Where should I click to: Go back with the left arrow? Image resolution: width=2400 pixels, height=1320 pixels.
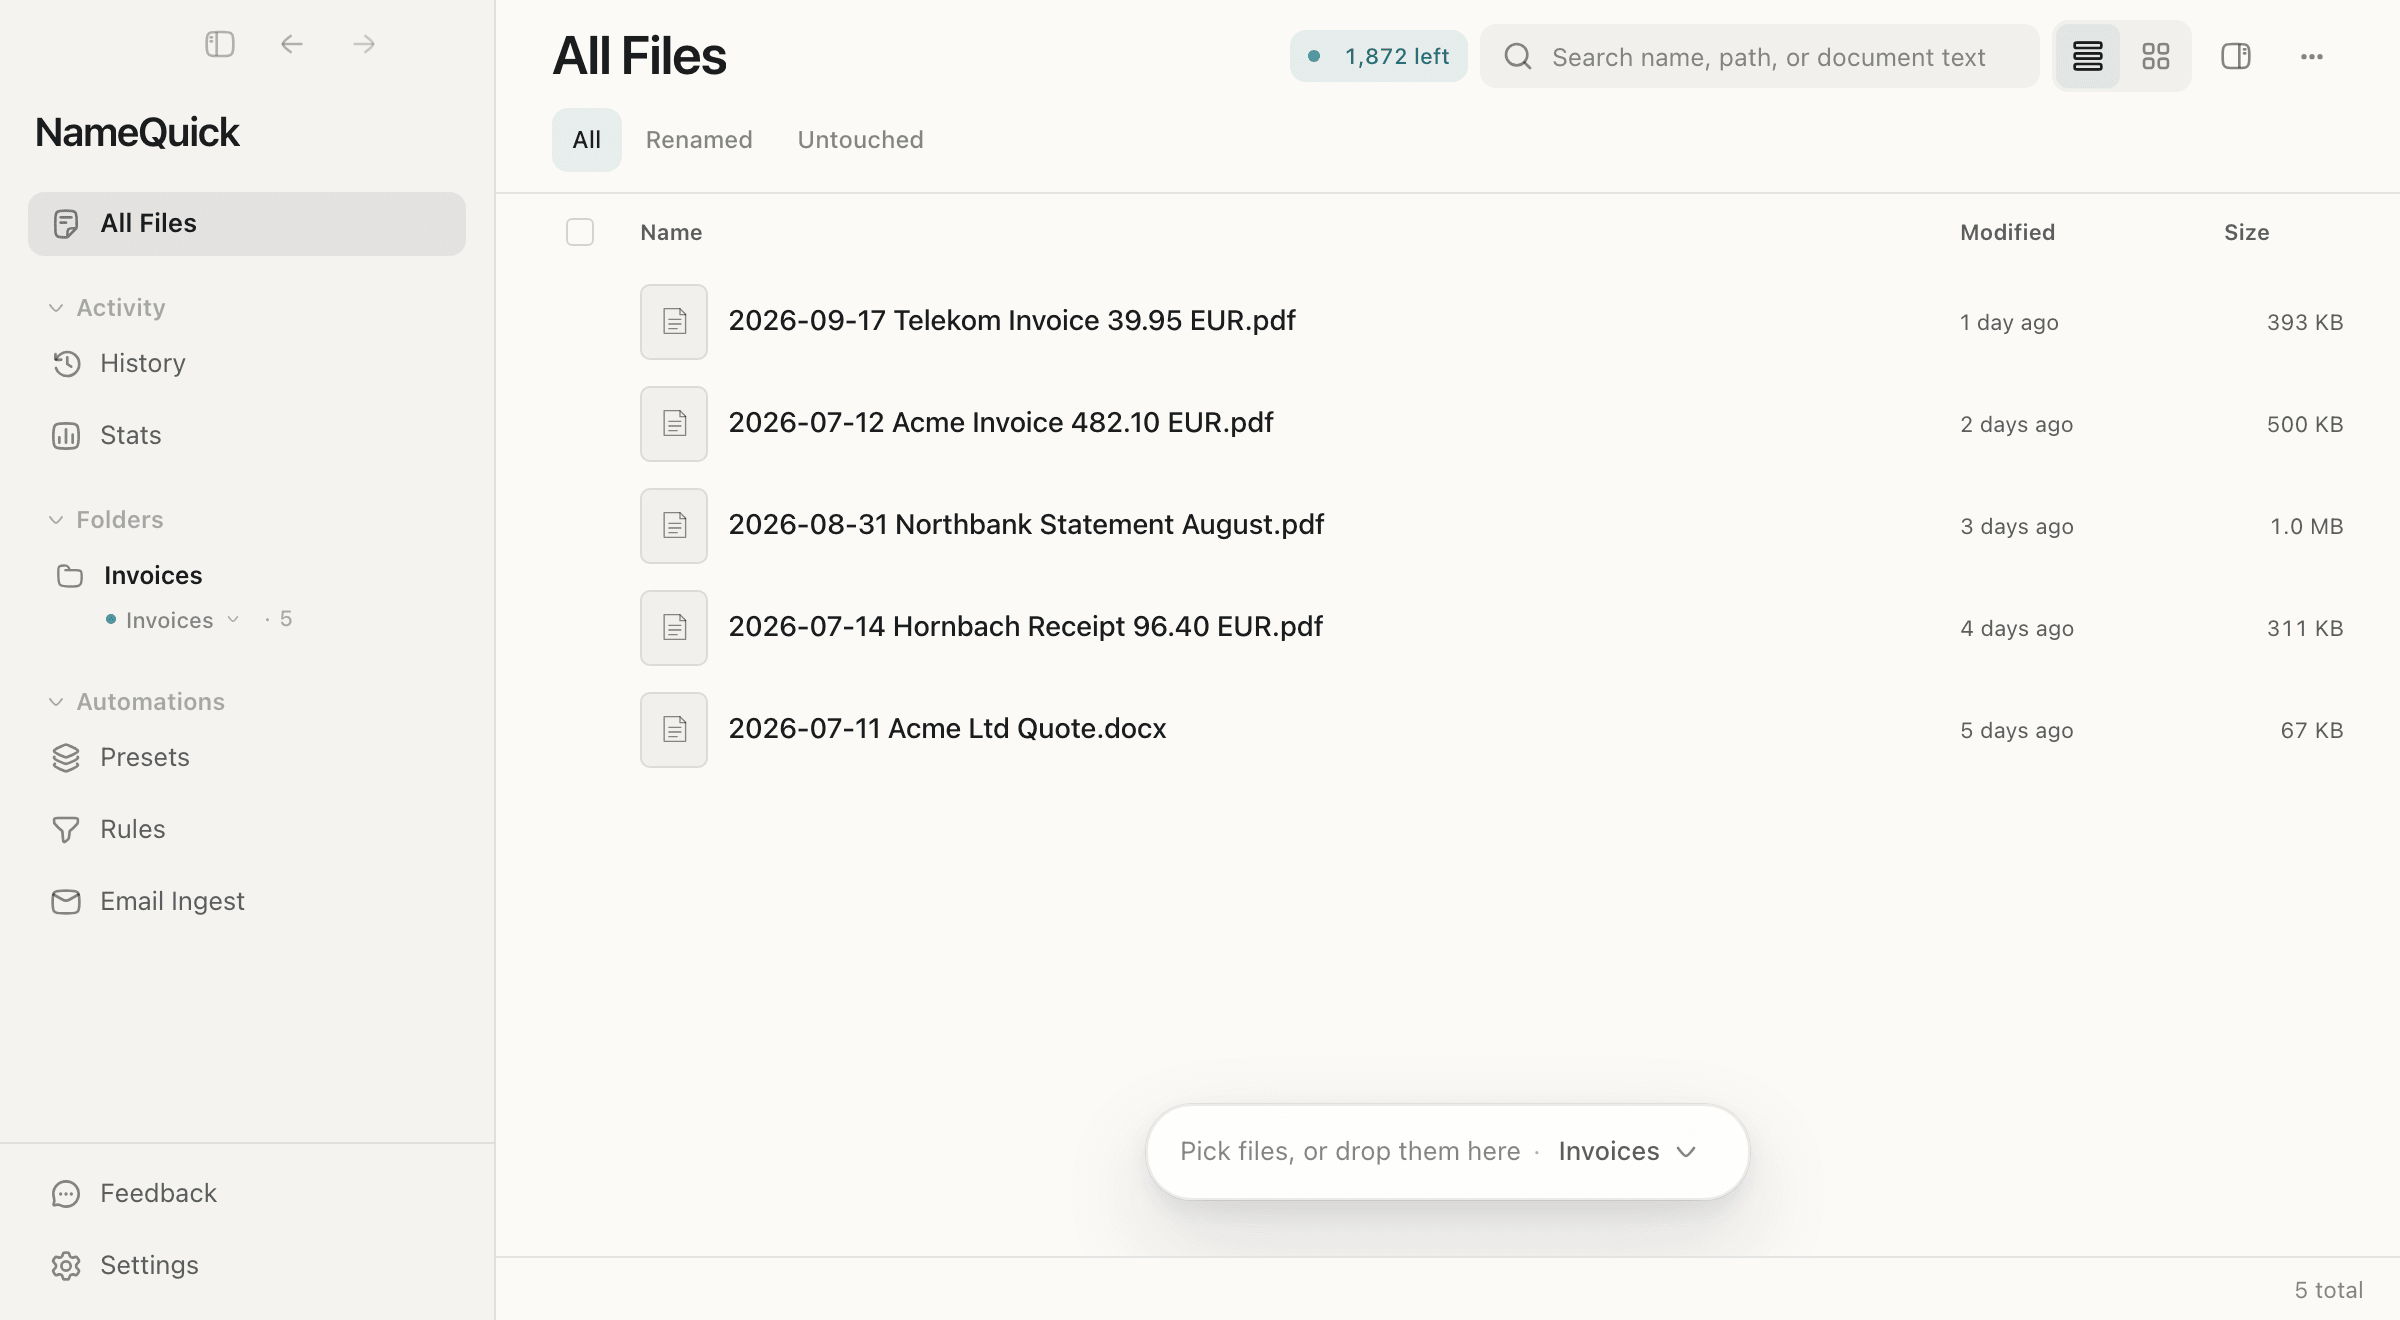[x=292, y=44]
